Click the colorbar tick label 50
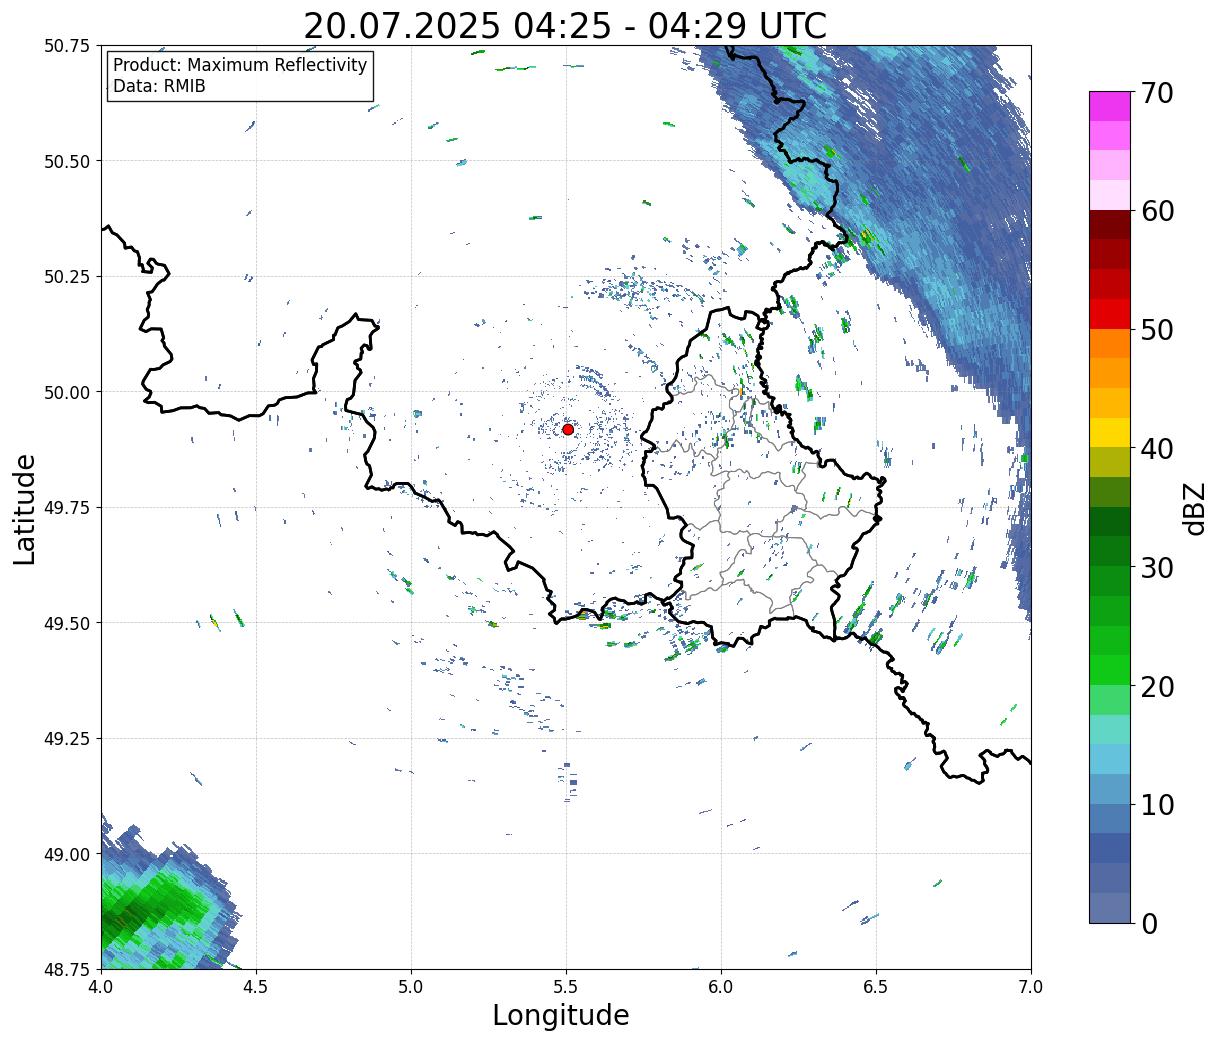This screenshot has height=1040, width=1219. coord(1156,330)
